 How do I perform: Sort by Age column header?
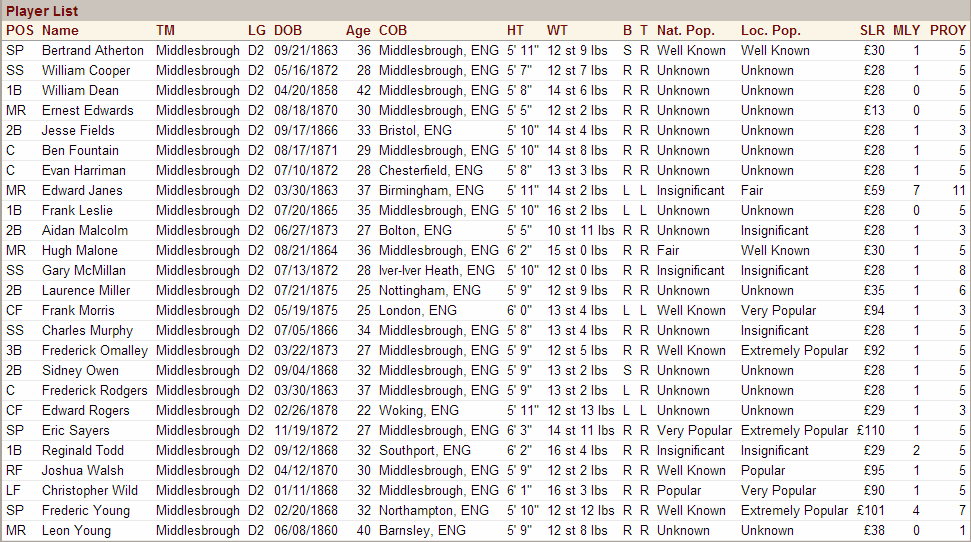click(358, 30)
